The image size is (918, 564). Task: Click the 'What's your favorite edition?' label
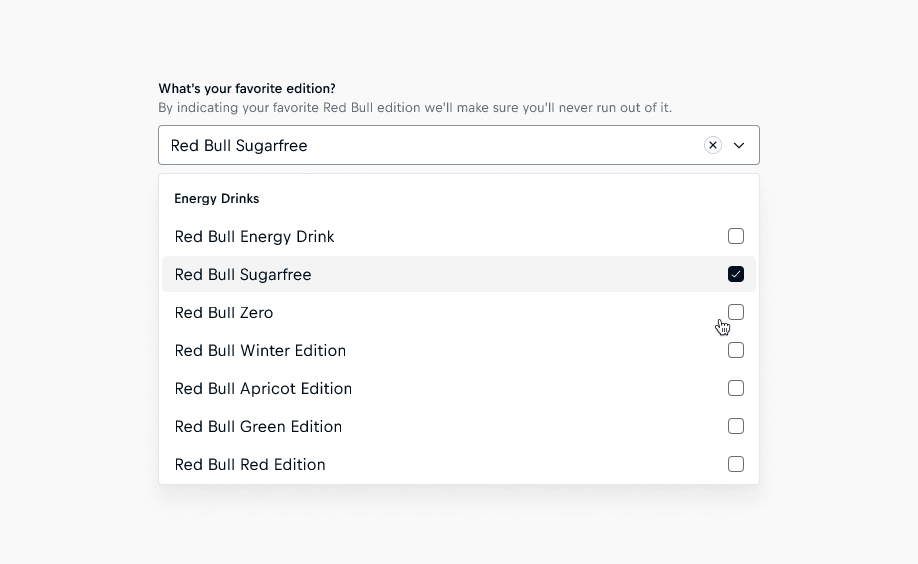click(x=247, y=88)
